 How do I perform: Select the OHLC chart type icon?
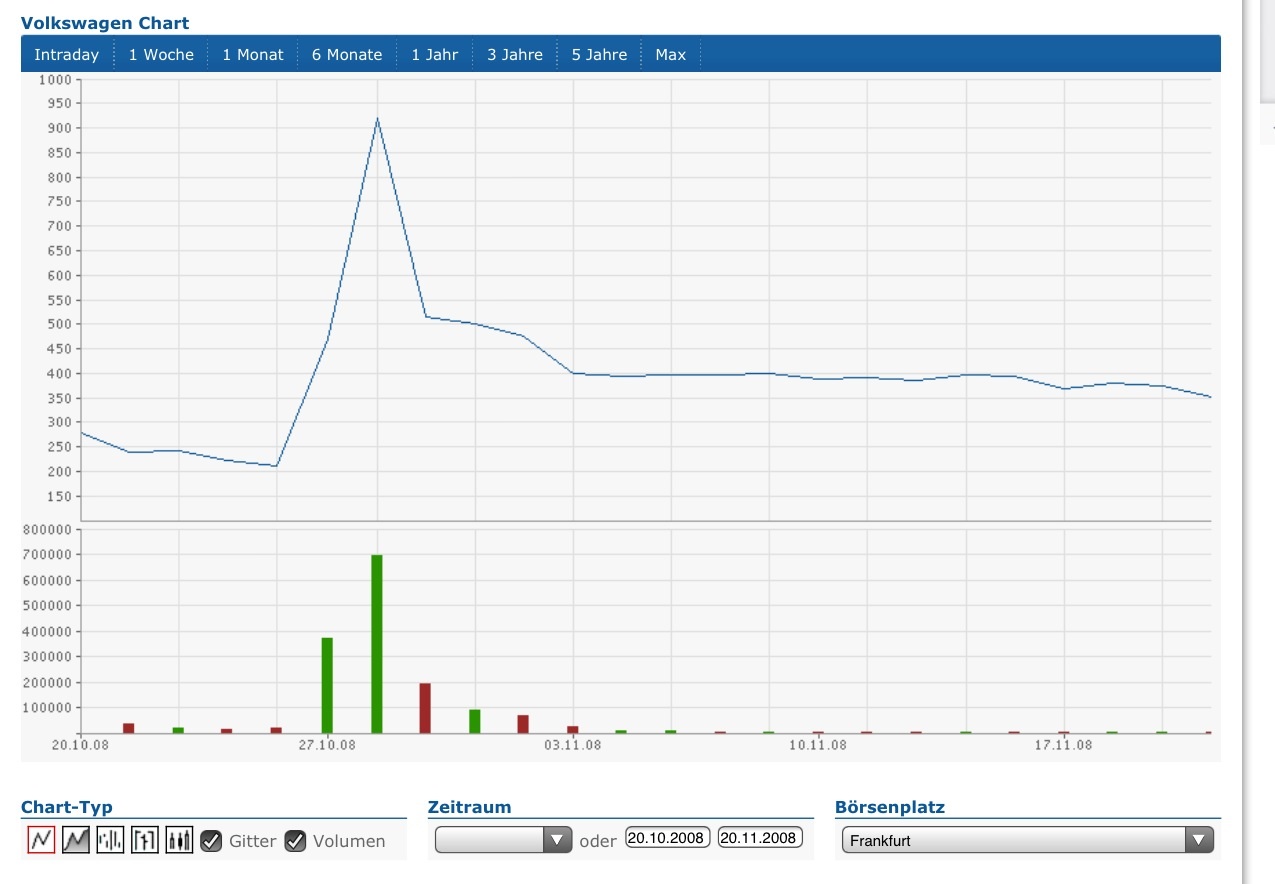pos(145,841)
